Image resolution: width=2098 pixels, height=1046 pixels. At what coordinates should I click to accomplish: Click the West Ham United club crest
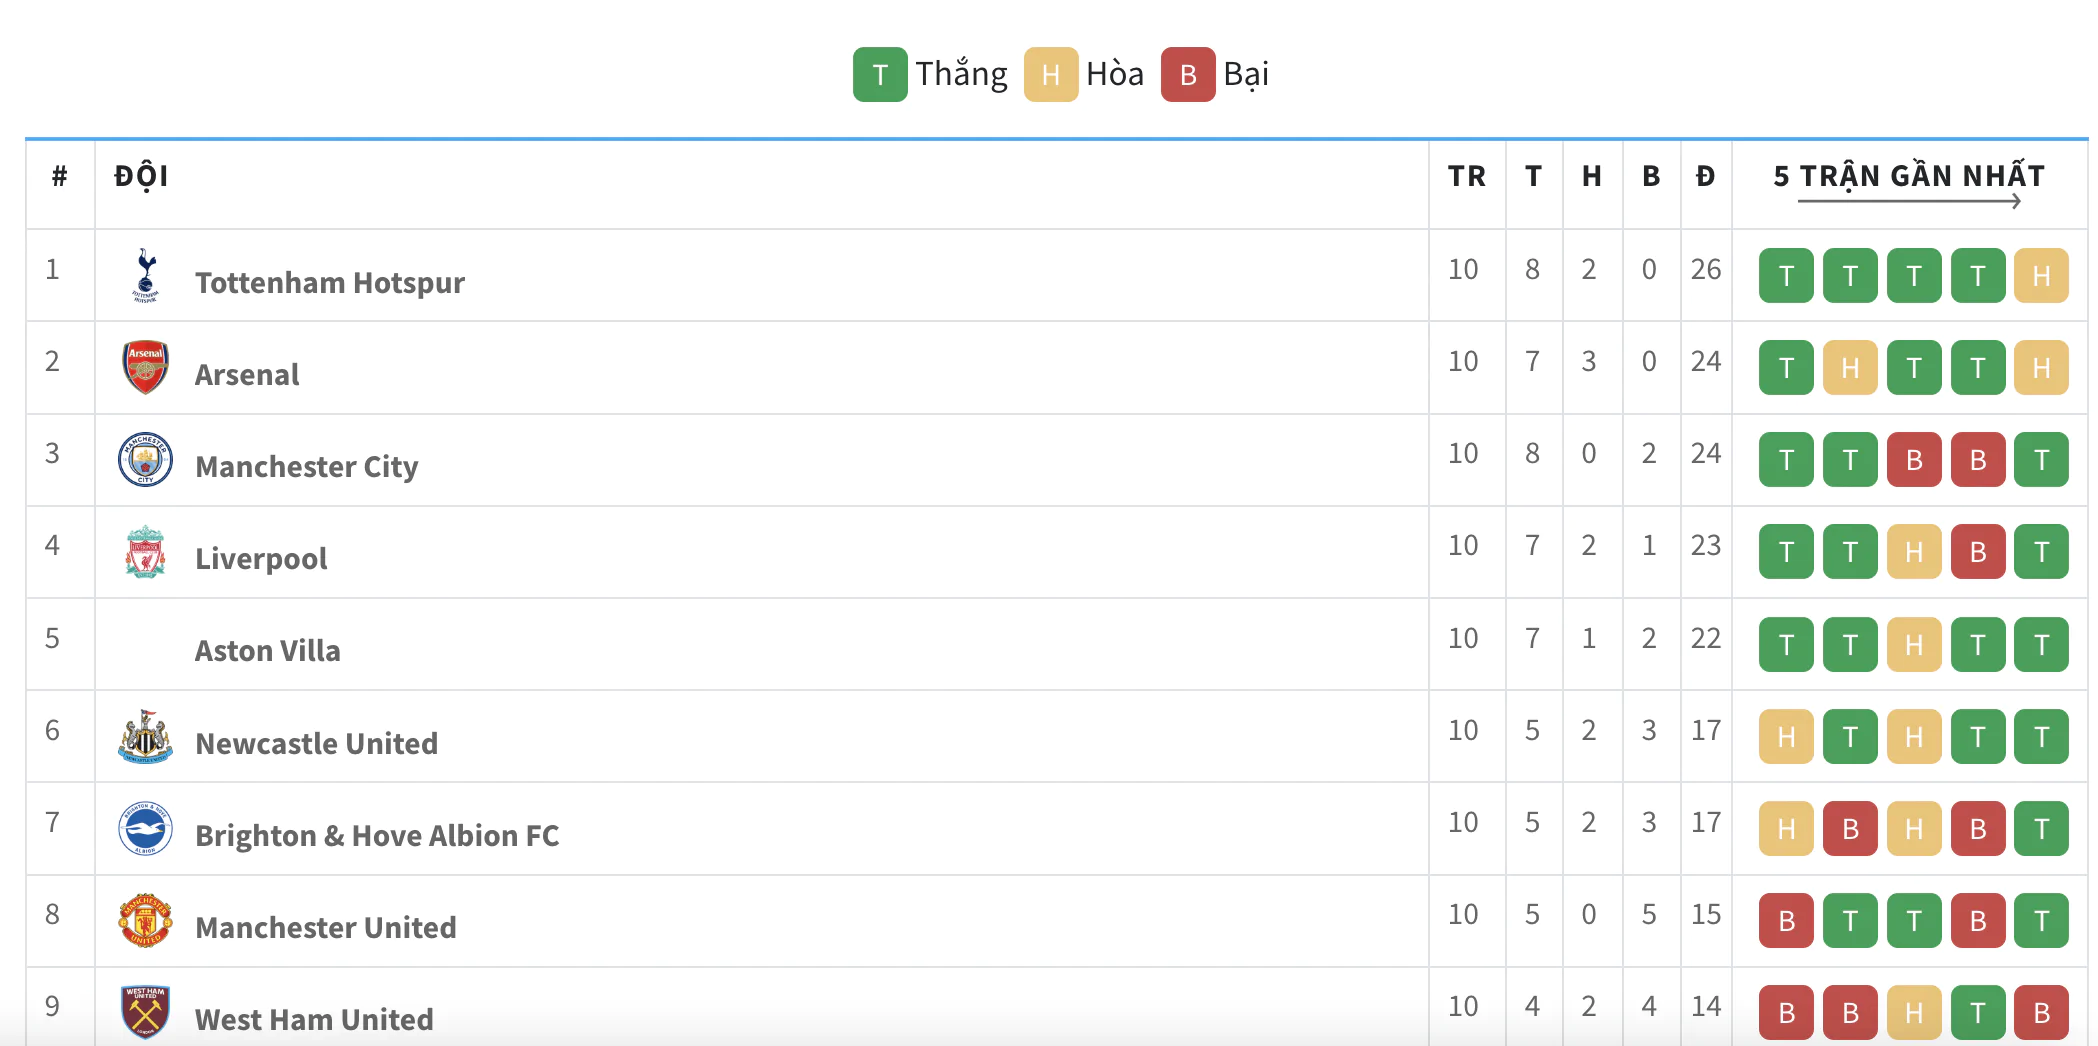[x=145, y=1012]
